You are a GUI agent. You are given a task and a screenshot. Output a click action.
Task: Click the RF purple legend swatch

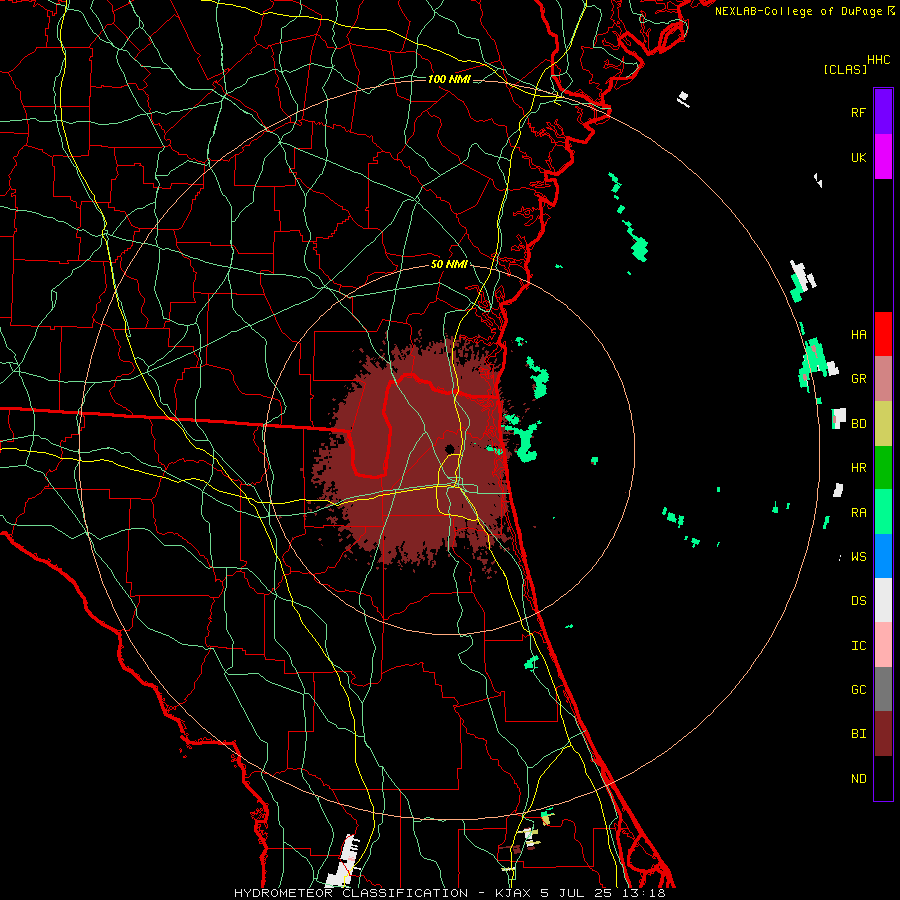click(883, 112)
